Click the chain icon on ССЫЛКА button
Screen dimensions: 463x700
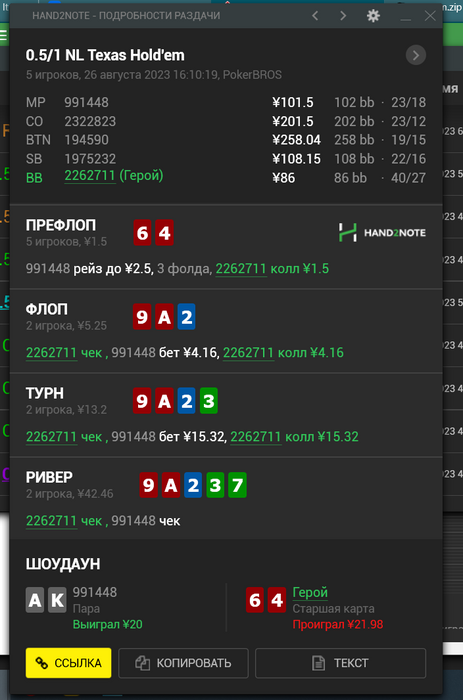[x=42, y=663]
